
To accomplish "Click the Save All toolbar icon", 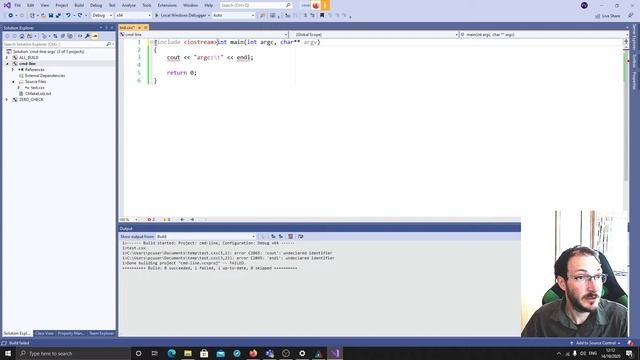I will pos(58,16).
